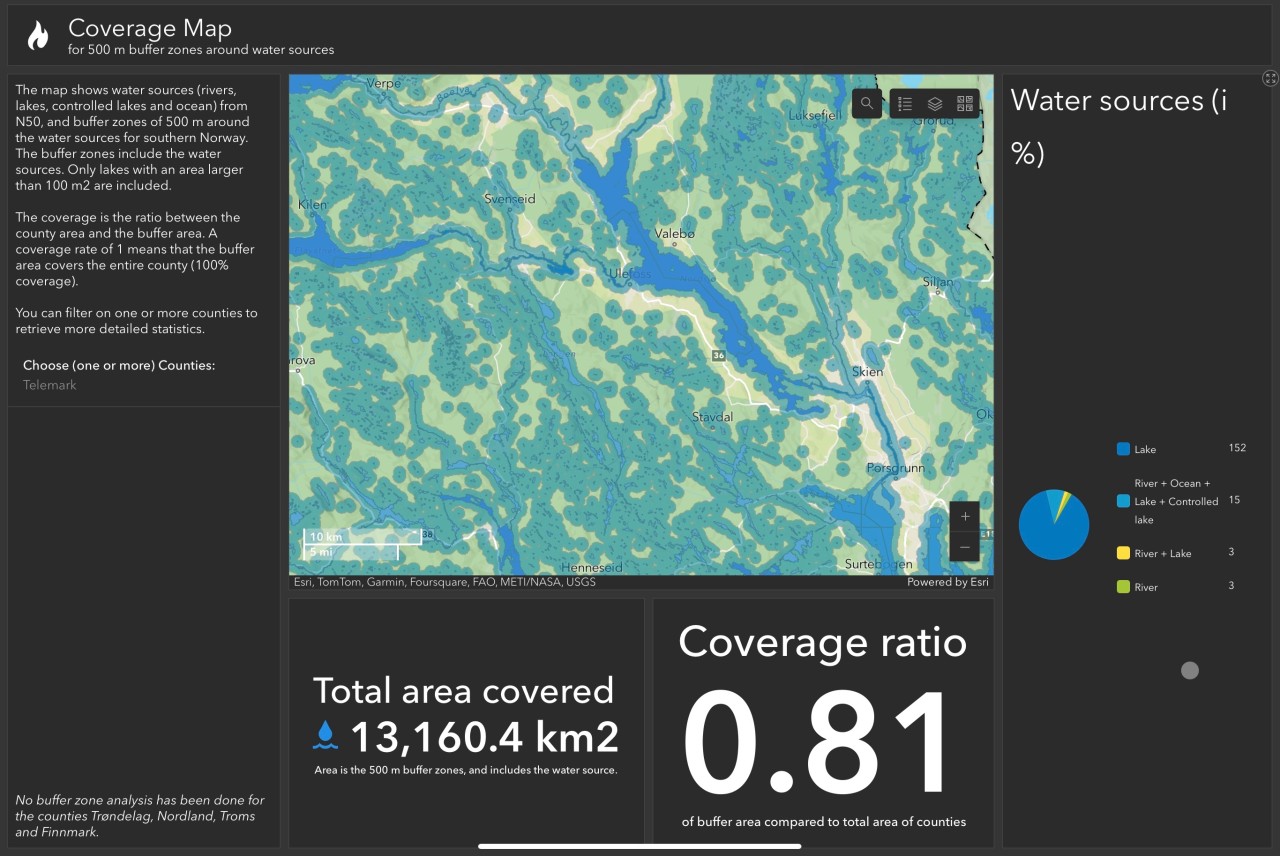Viewport: 1280px width, 856px height.
Task: Expand the Water sources panel to fullscreen
Action: (x=1269, y=78)
